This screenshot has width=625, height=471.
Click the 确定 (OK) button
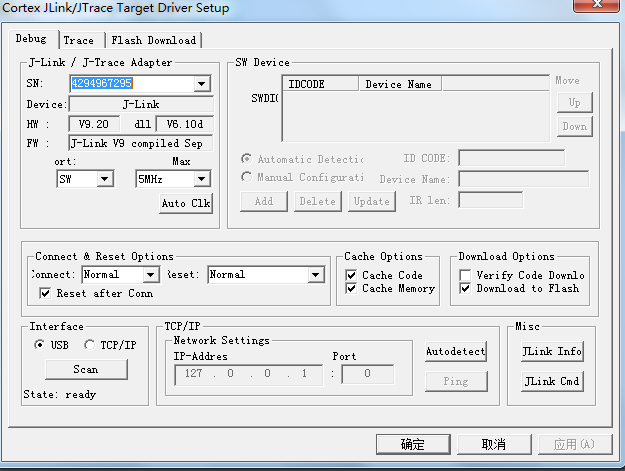tap(413, 444)
